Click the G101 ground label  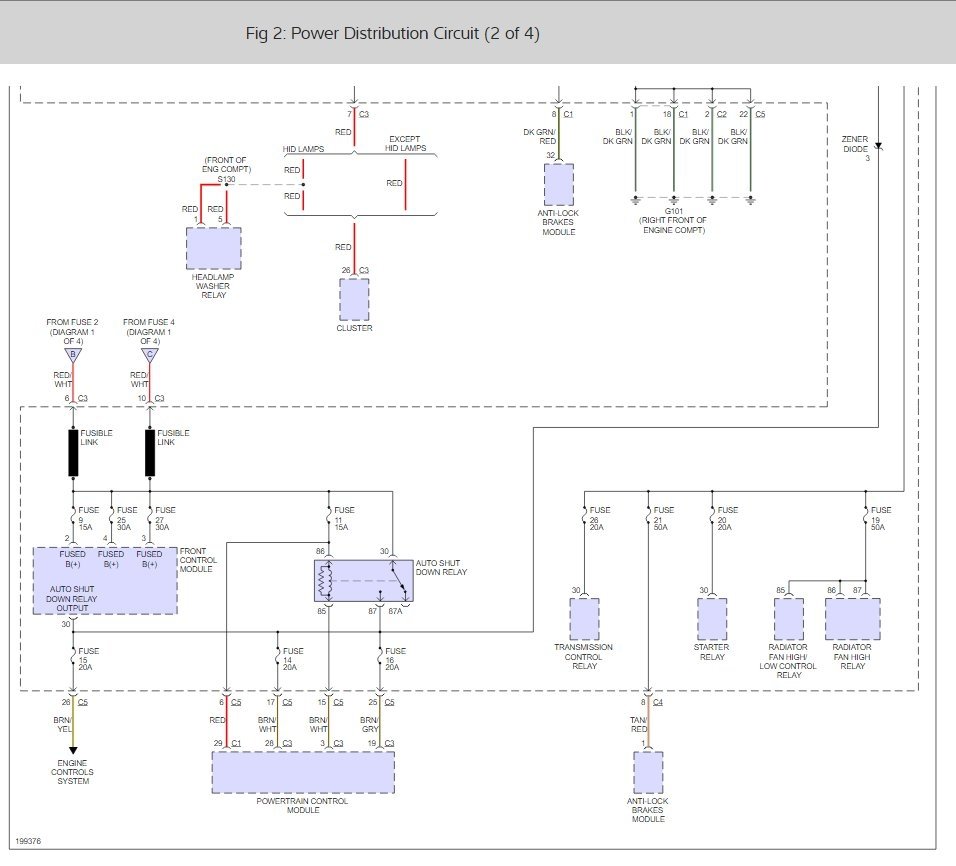pos(674,211)
